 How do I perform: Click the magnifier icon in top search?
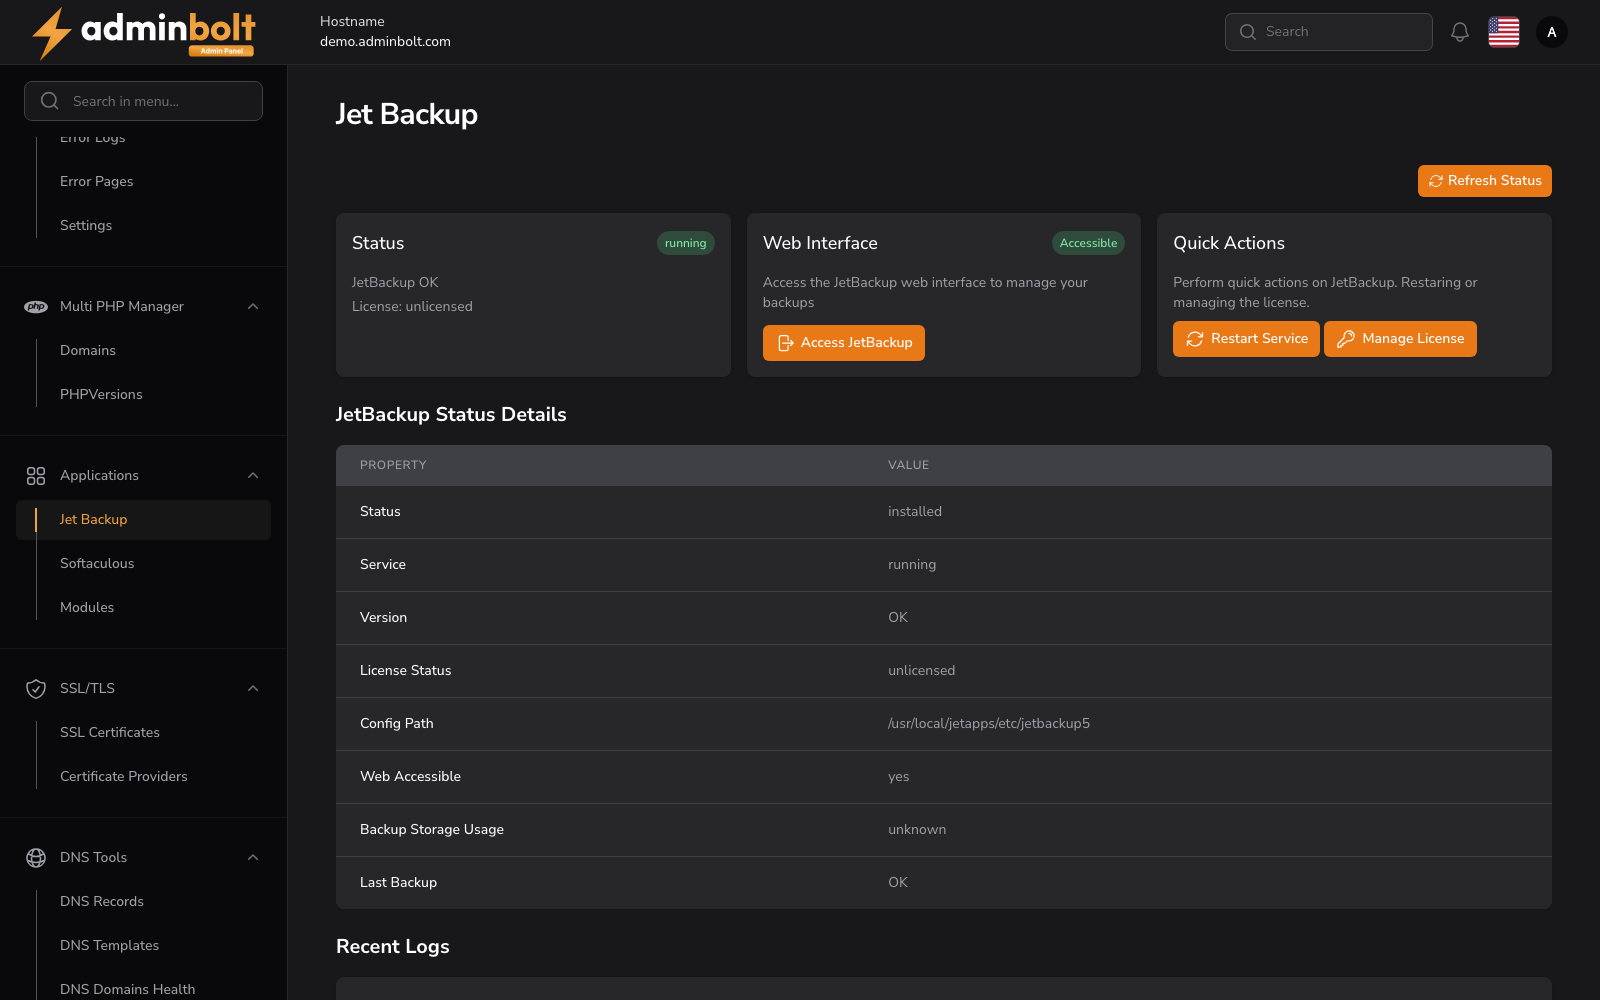1248,32
